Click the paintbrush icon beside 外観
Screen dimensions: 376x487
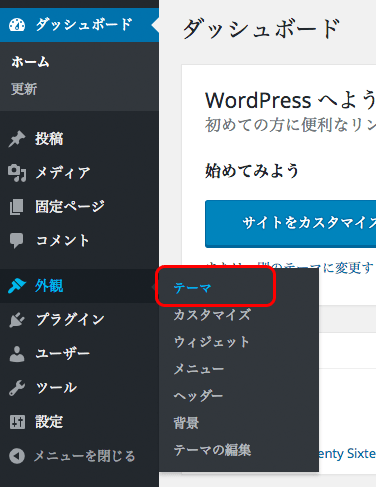coord(17,286)
